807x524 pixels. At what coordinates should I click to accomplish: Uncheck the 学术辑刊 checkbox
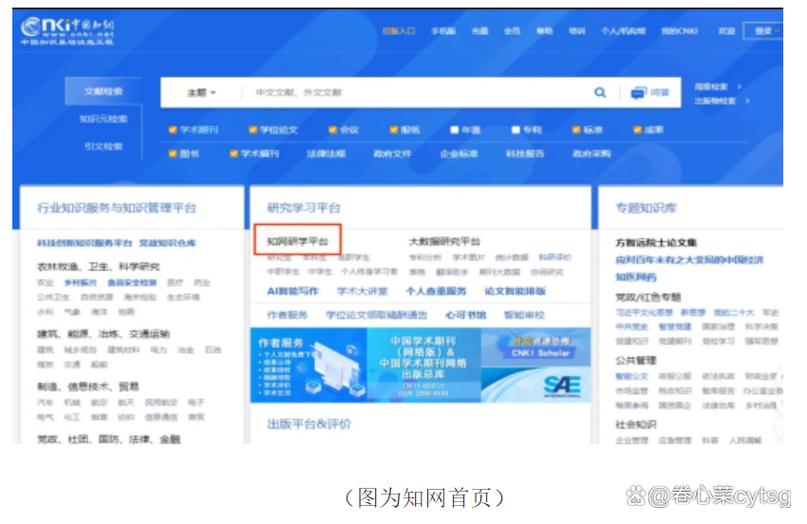(234, 153)
